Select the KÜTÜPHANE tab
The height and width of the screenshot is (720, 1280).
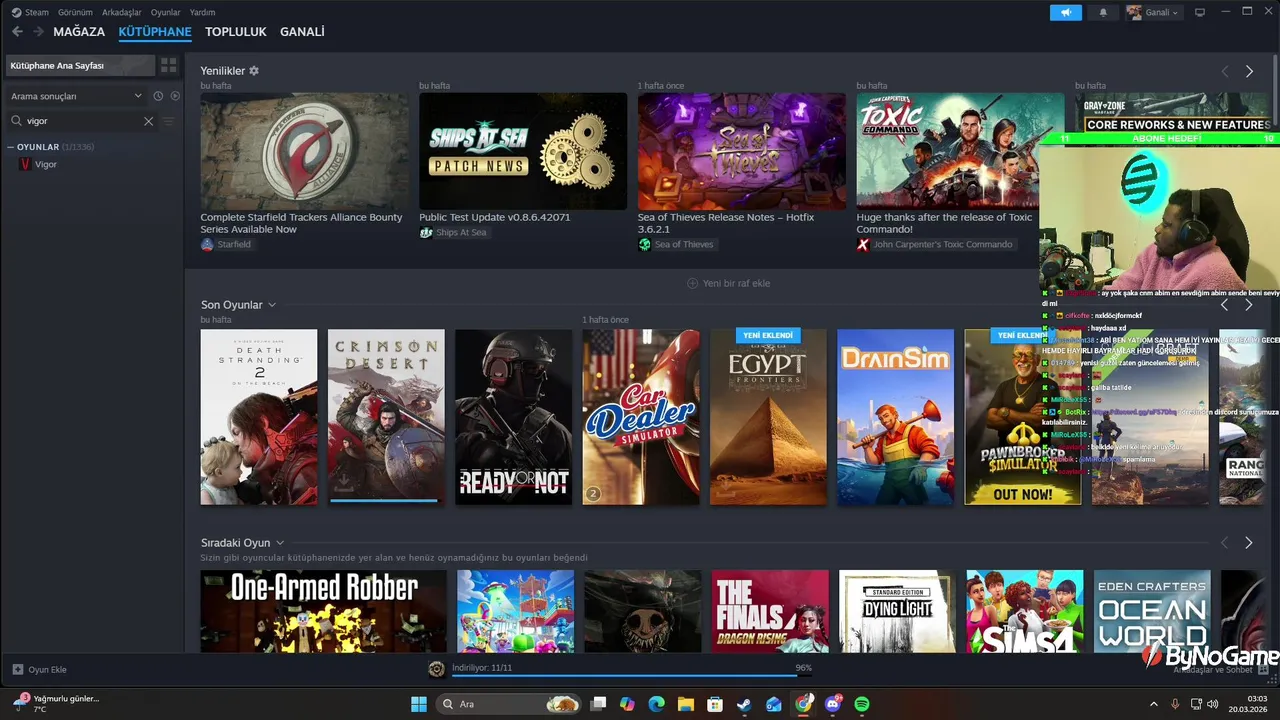click(155, 32)
